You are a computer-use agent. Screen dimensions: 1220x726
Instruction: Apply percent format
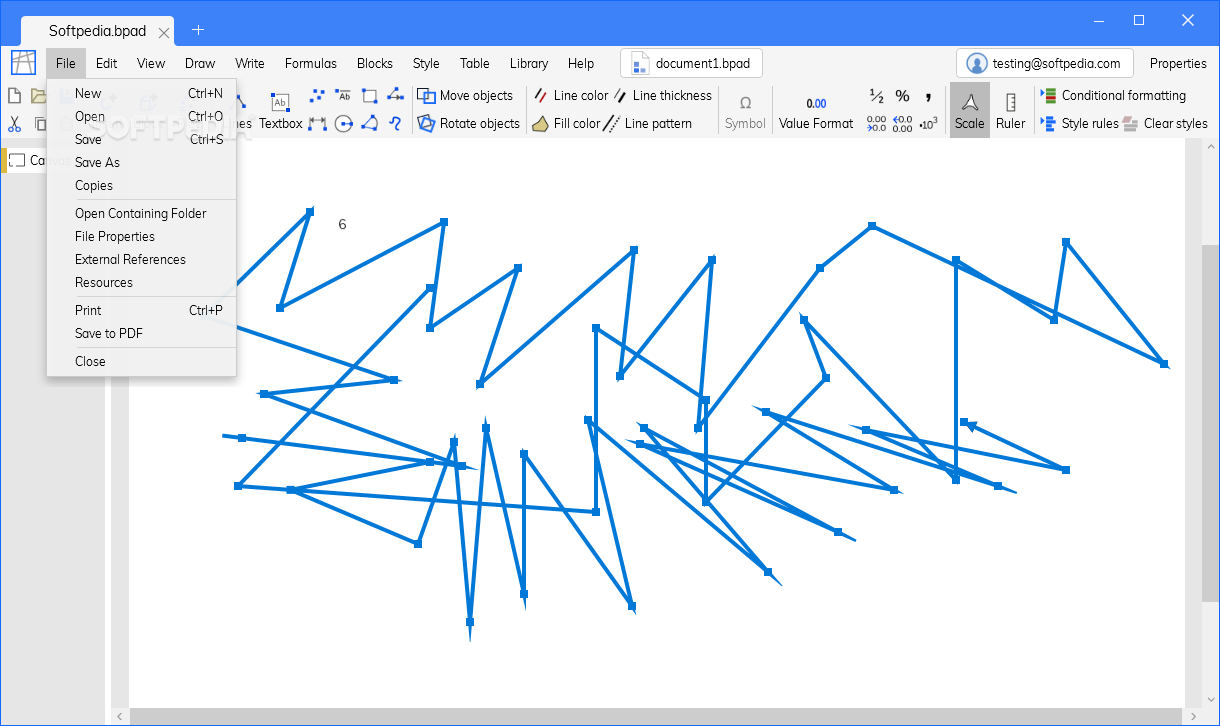point(902,96)
